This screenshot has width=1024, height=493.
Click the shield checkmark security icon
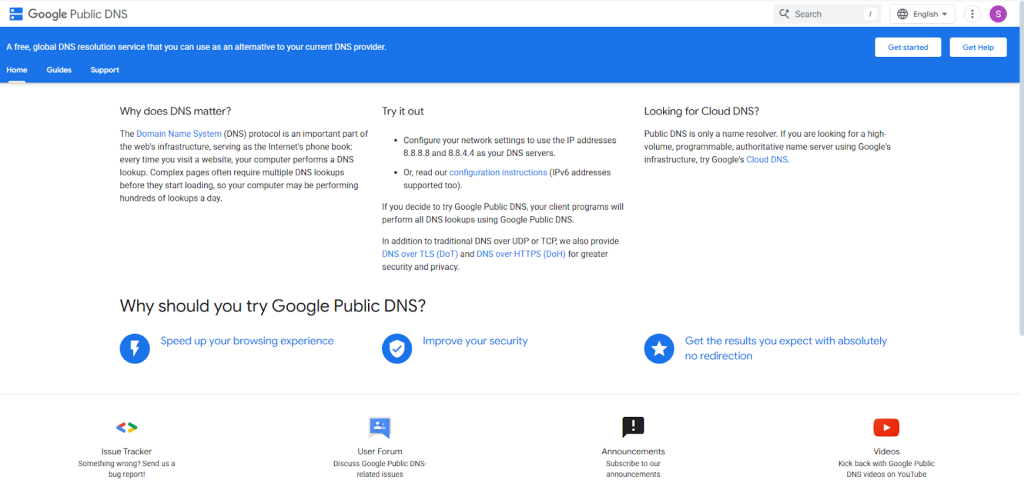pos(397,348)
